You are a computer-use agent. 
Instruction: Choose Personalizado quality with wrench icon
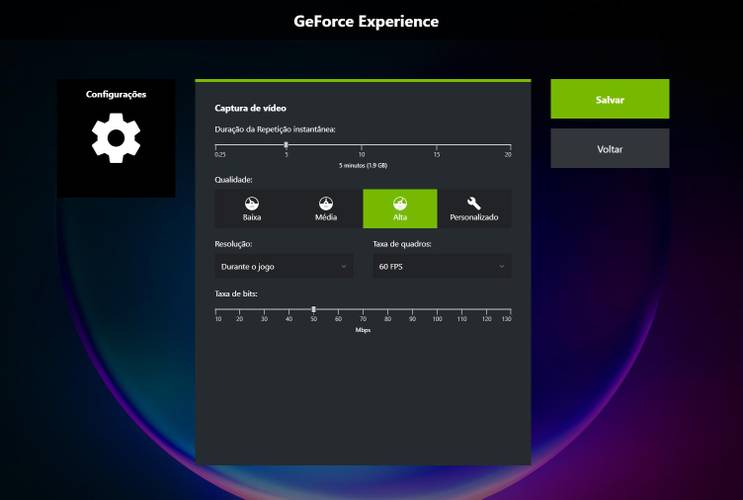474,209
